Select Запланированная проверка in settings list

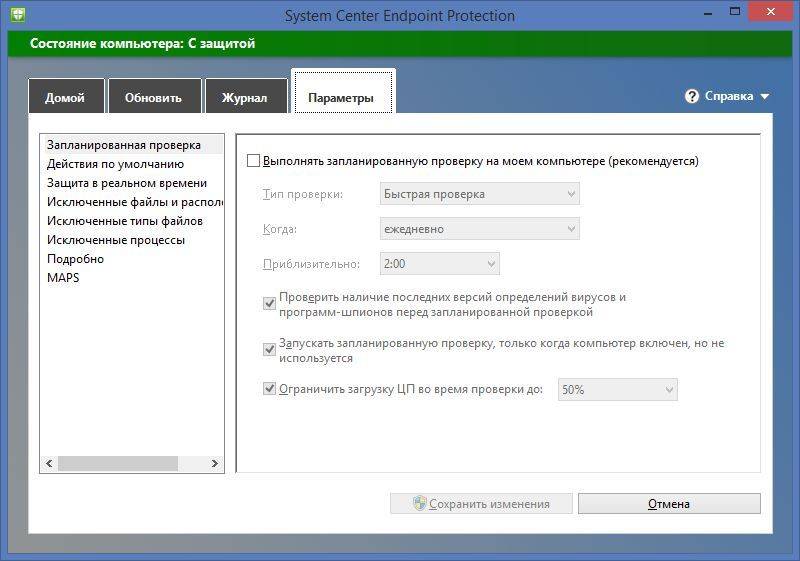(132, 145)
